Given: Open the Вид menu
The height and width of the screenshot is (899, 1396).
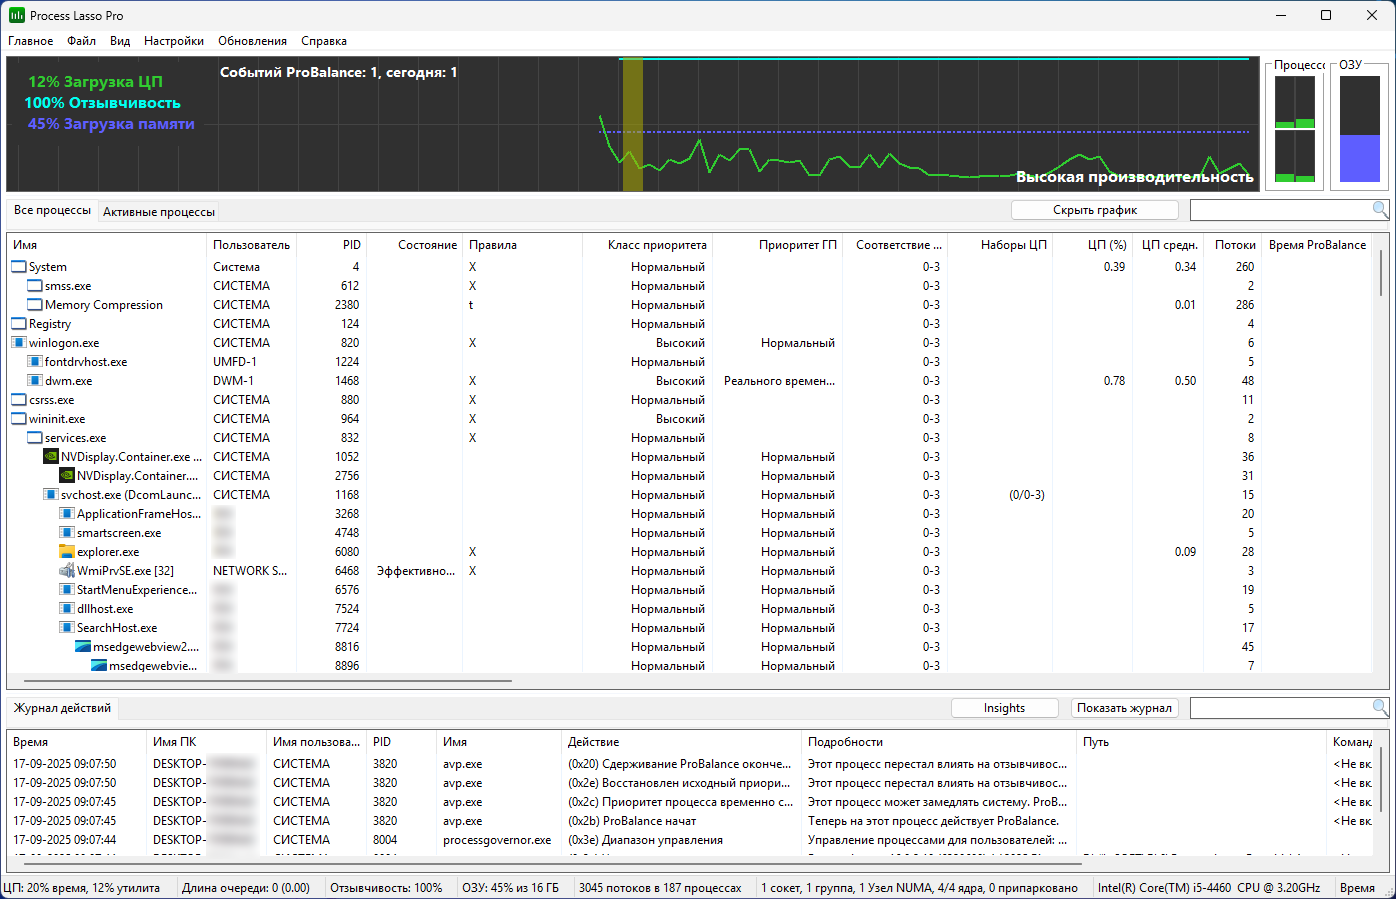Looking at the screenshot, I should click(x=120, y=41).
